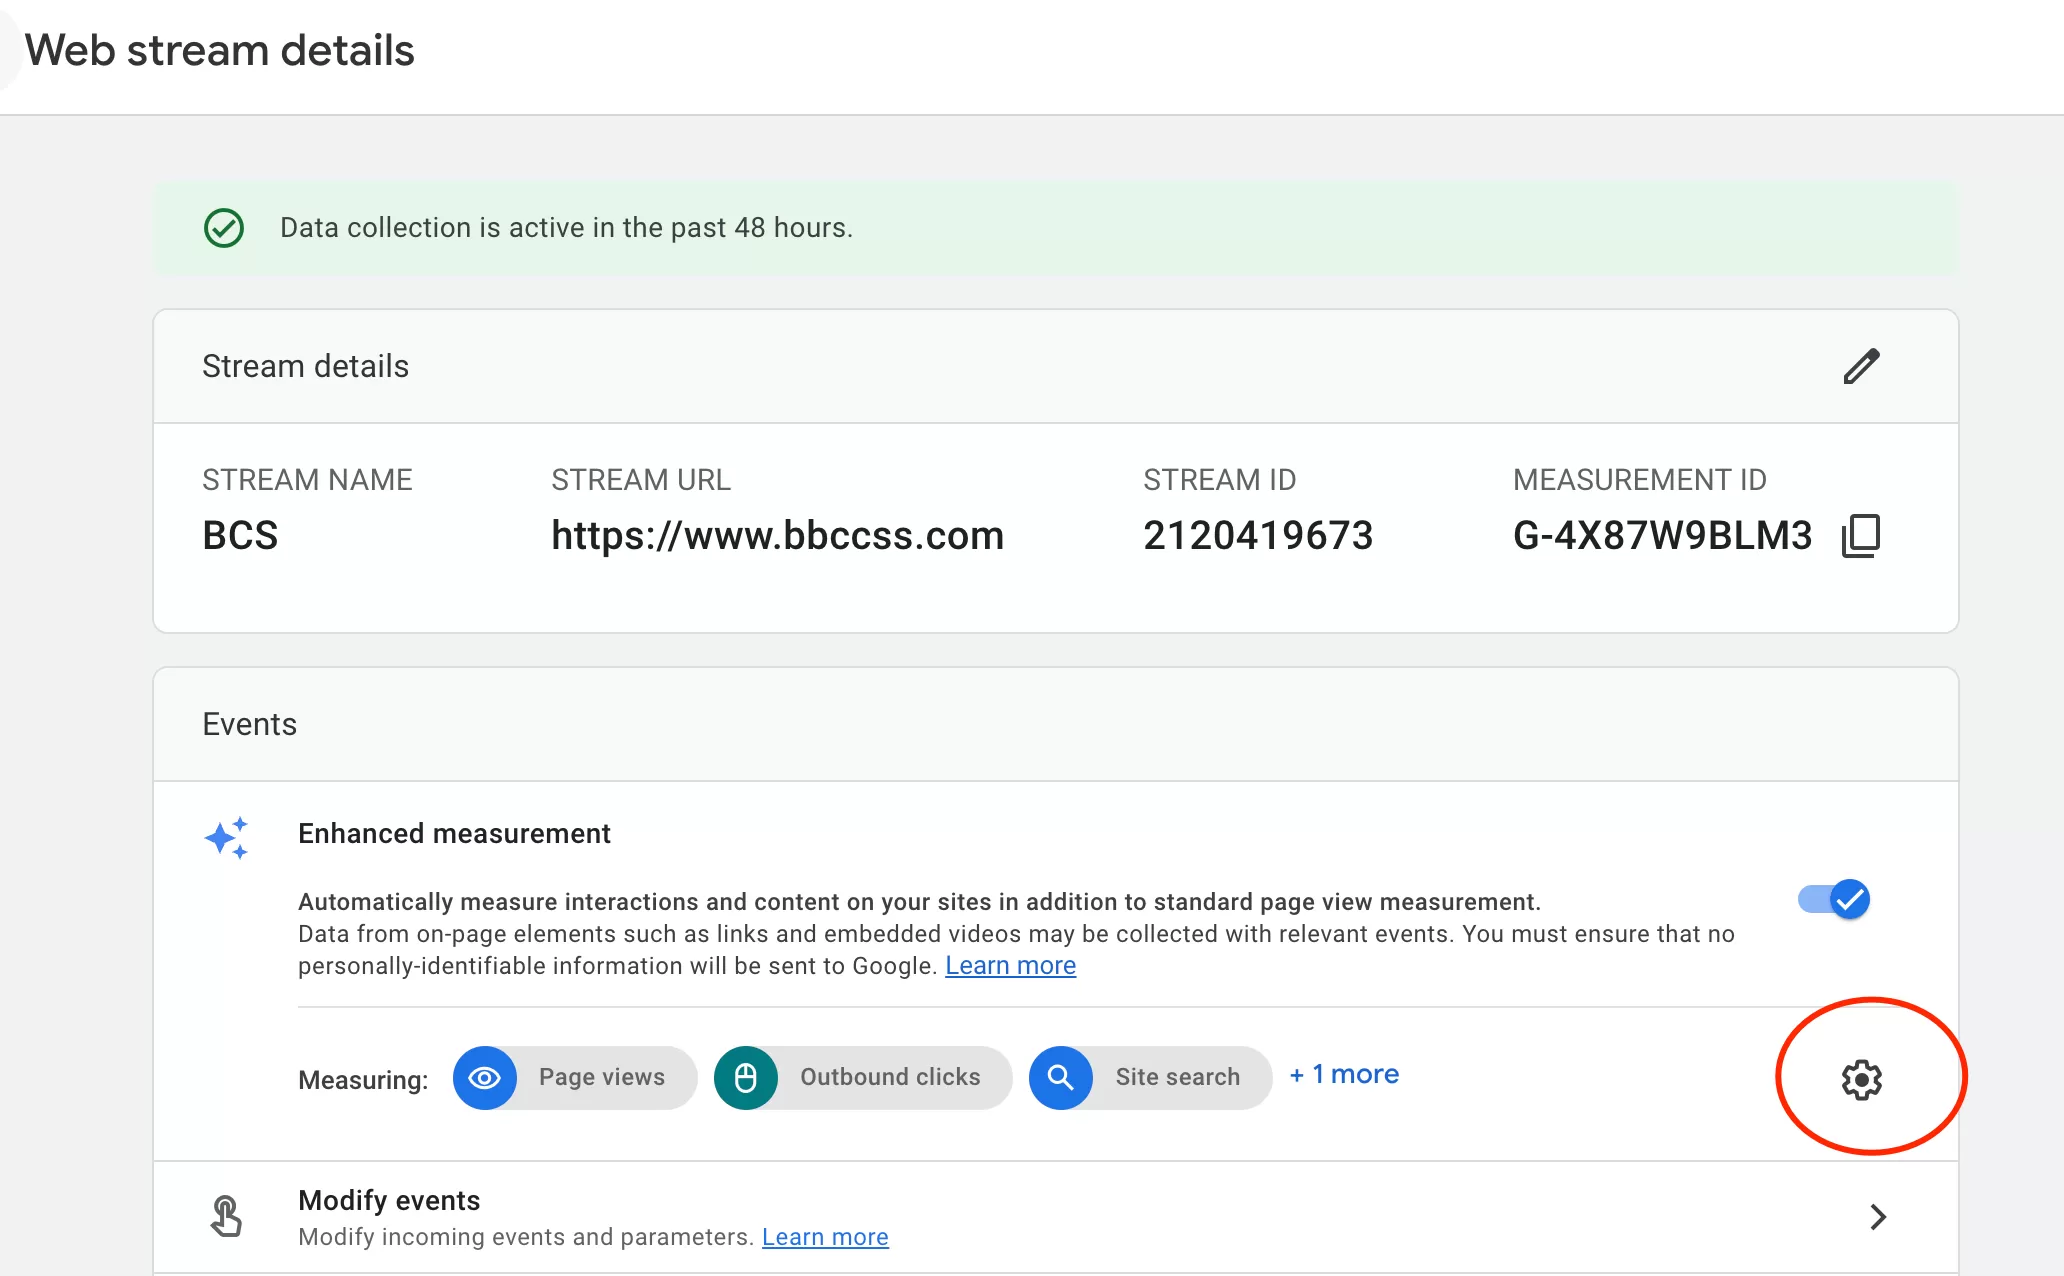Click the Modify events touch icon
2064x1276 pixels.
click(x=227, y=1217)
